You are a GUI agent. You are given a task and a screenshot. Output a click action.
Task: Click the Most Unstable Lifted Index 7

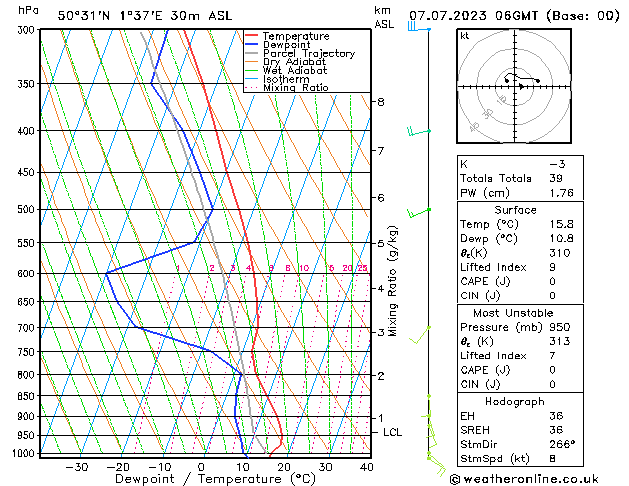(x=553, y=356)
